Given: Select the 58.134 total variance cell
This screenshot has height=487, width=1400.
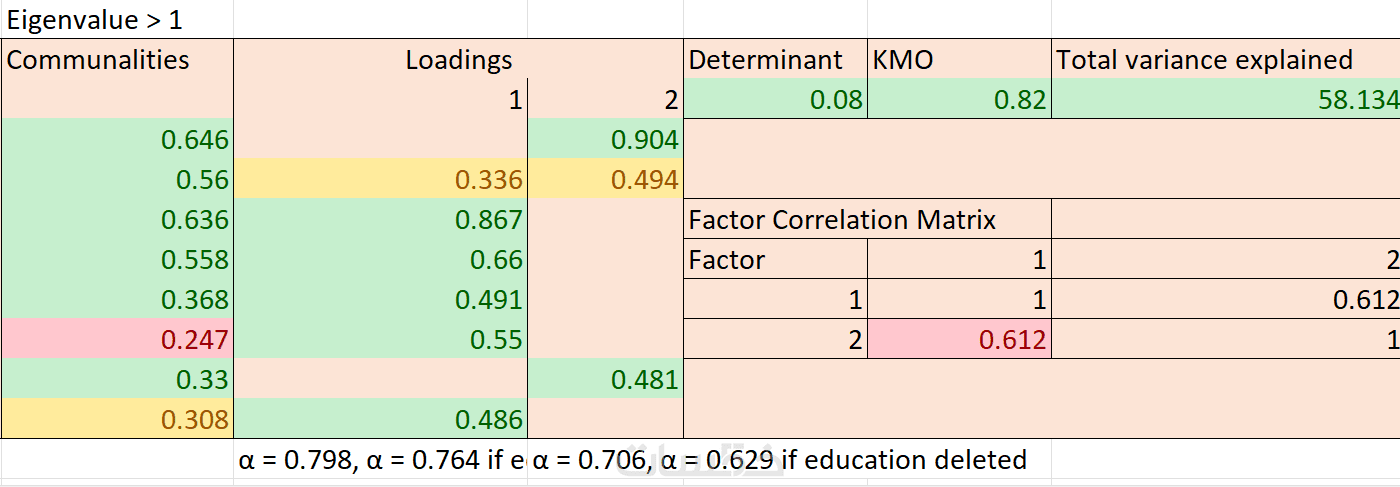Looking at the screenshot, I should point(1225,99).
